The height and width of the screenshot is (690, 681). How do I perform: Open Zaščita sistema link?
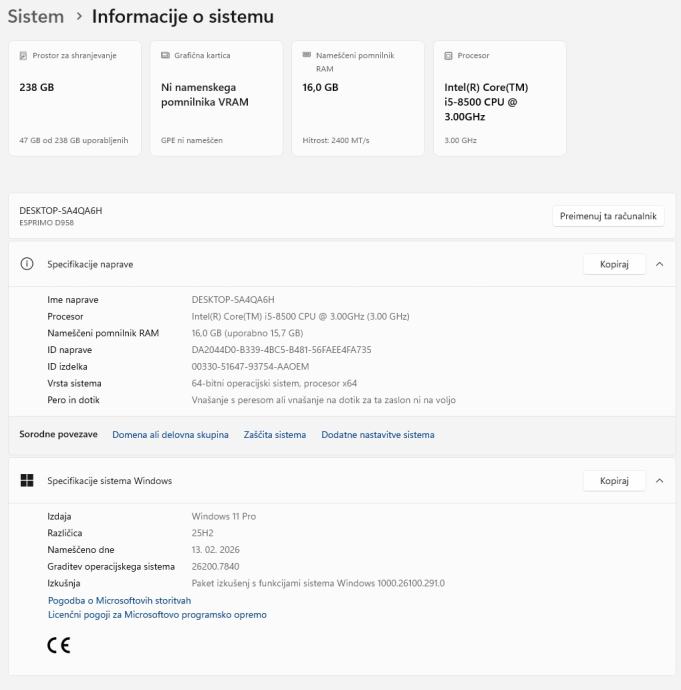(275, 435)
